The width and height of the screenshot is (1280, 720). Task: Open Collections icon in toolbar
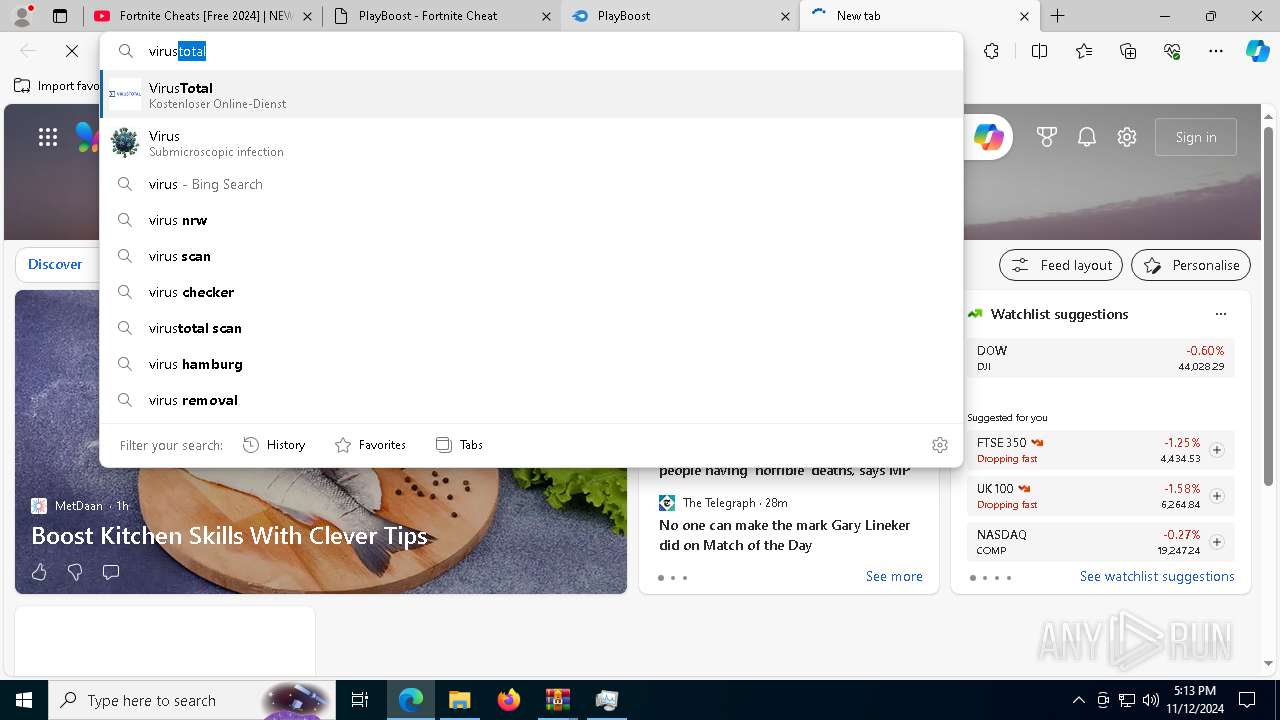tap(1128, 51)
